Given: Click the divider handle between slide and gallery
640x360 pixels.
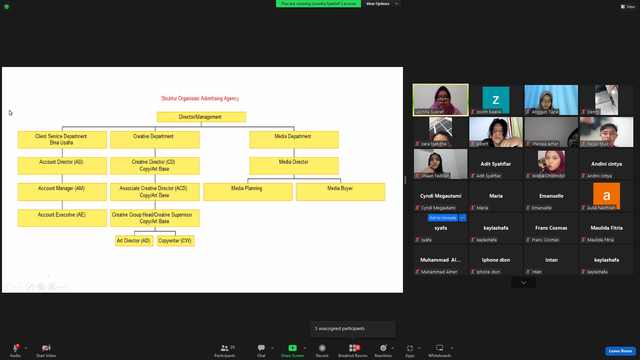Looking at the screenshot, I should (x=405, y=180).
